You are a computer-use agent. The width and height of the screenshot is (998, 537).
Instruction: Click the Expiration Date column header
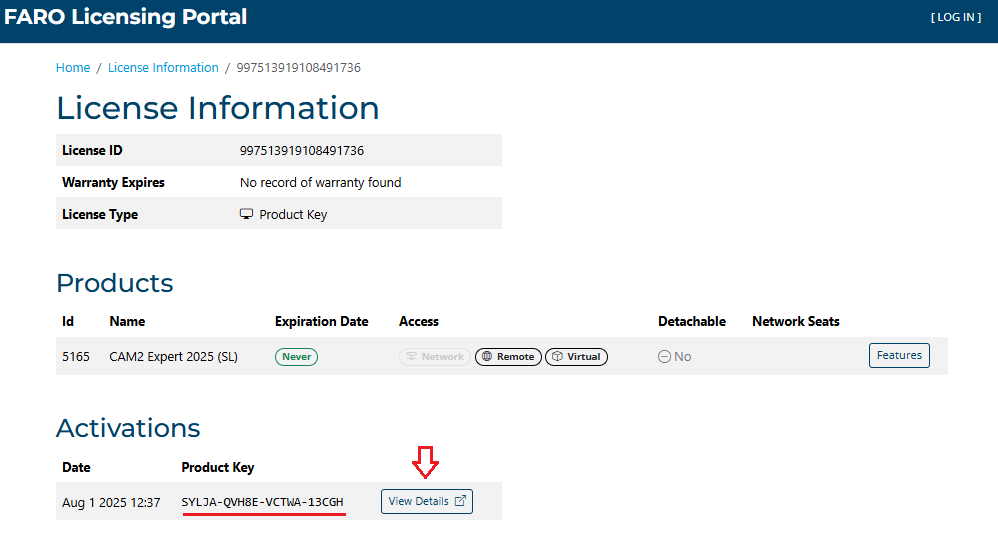click(321, 321)
